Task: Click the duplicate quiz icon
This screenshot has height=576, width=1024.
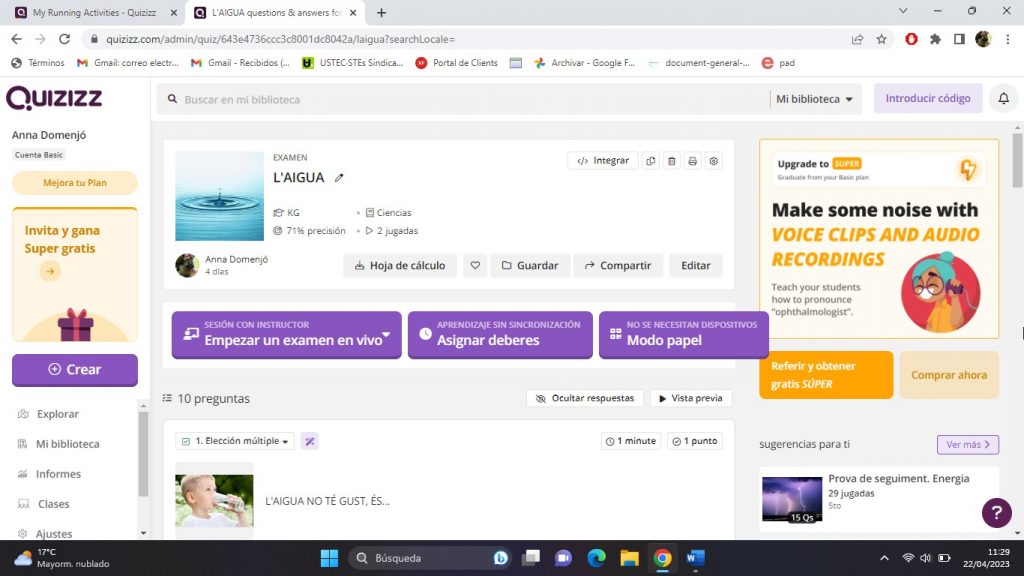Action: click(651, 161)
